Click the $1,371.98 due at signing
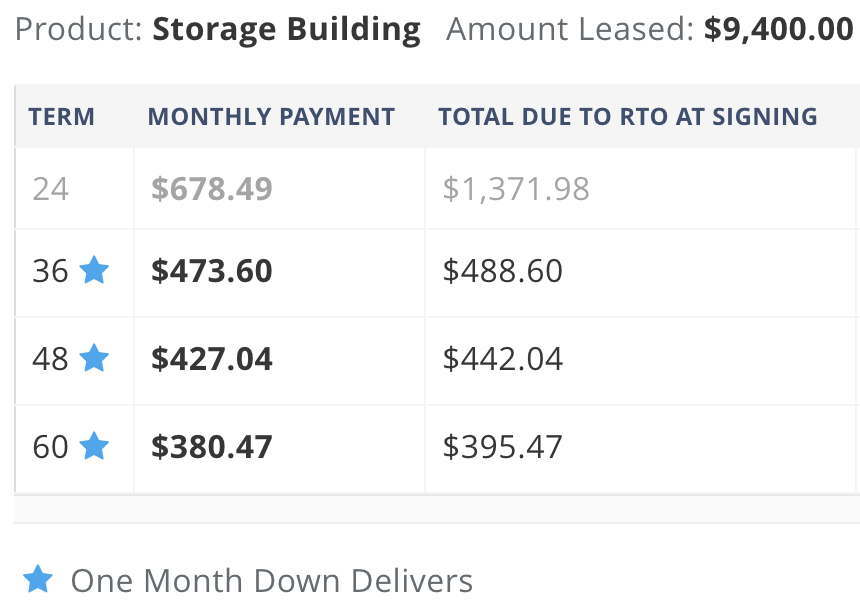Screen dimensions: 860x610 click(516, 189)
